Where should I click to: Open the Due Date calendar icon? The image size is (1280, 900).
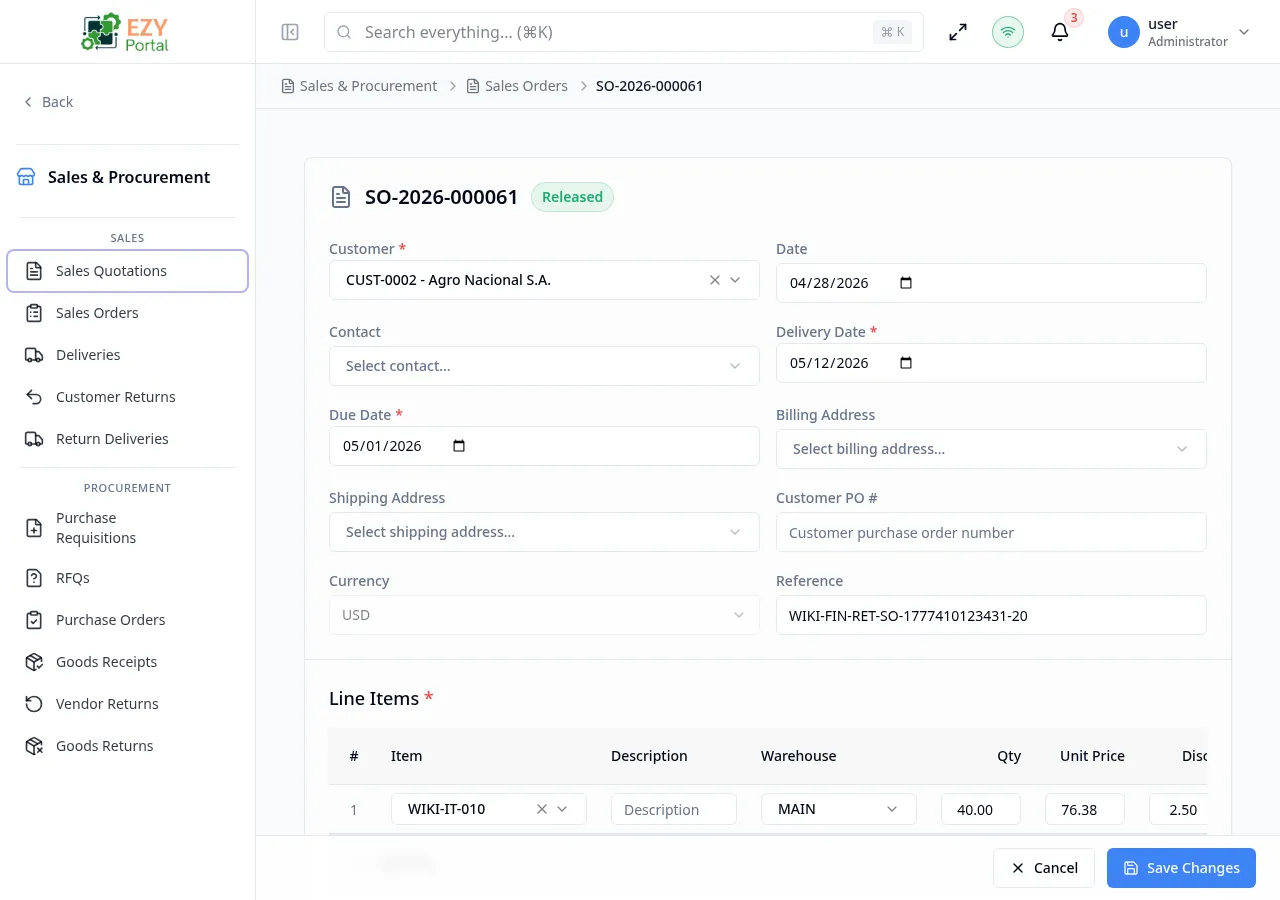click(459, 446)
